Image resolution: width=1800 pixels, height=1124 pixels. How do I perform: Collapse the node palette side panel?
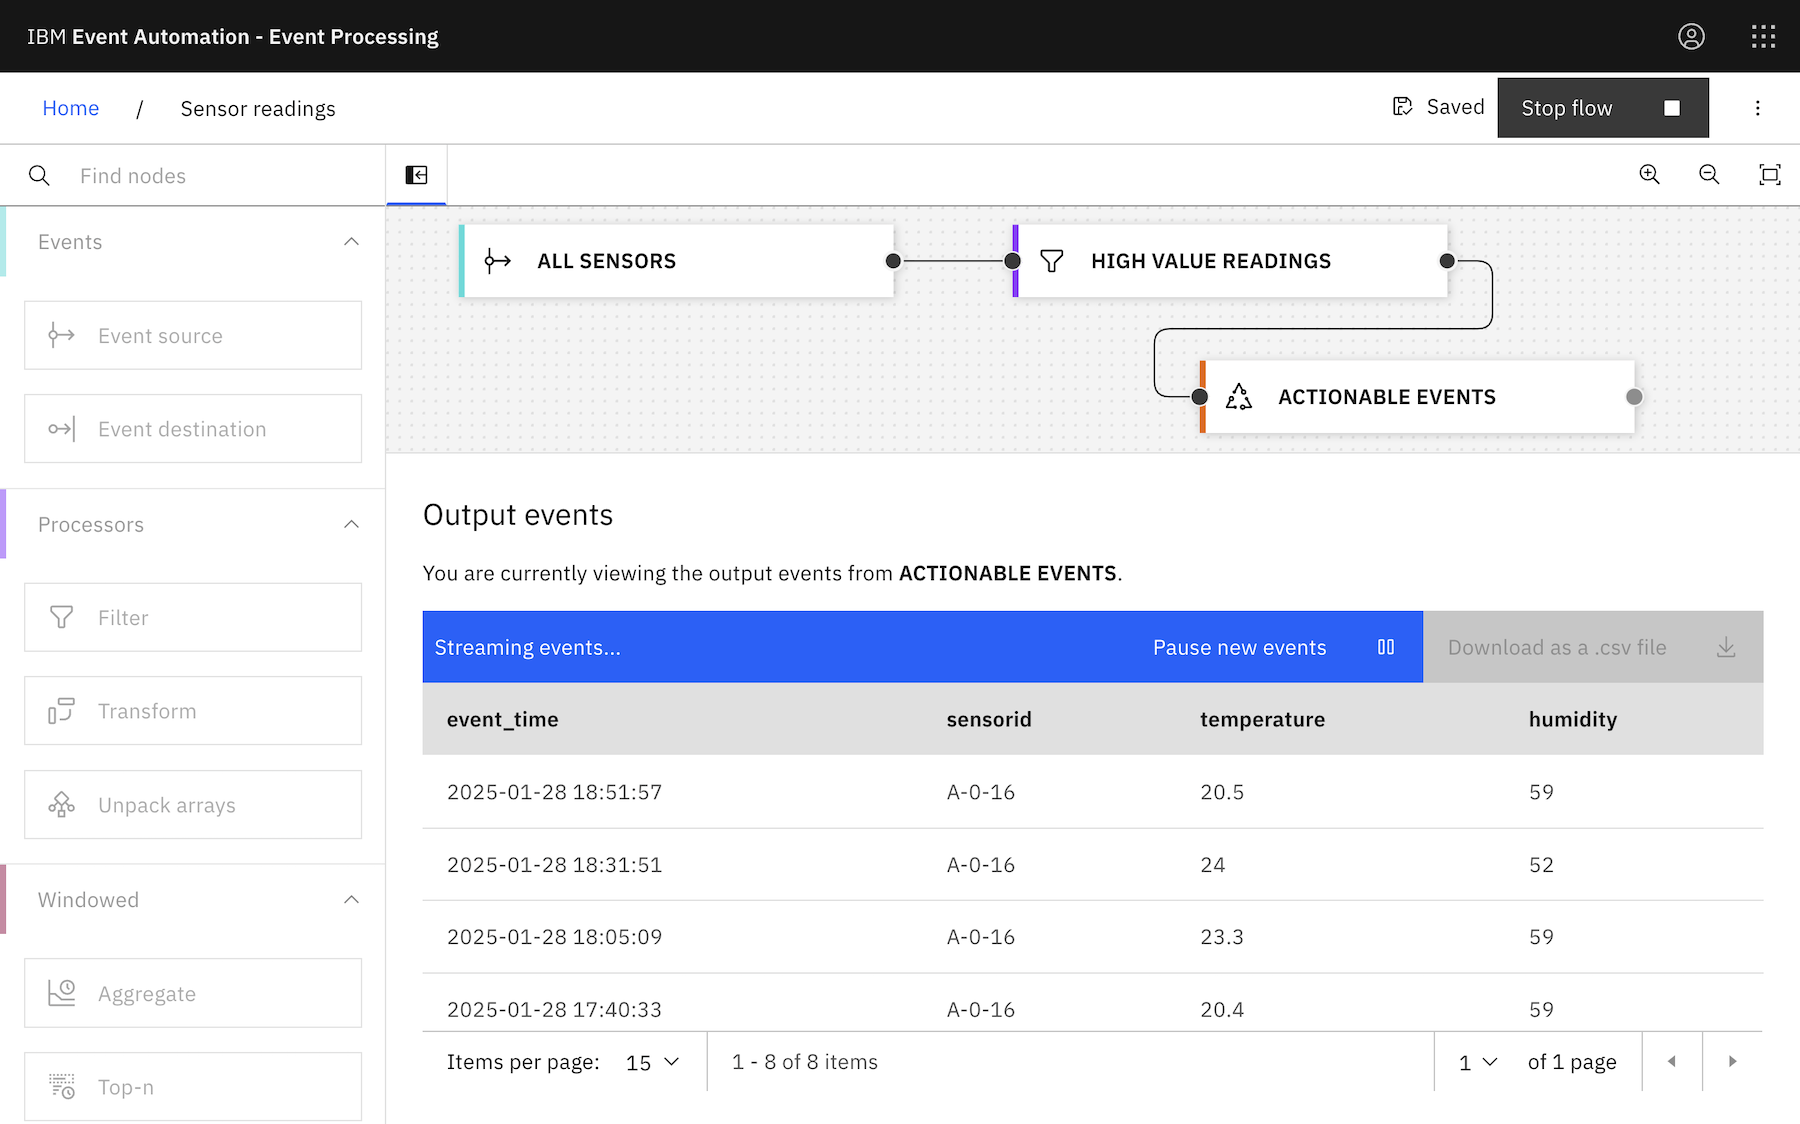tap(416, 175)
